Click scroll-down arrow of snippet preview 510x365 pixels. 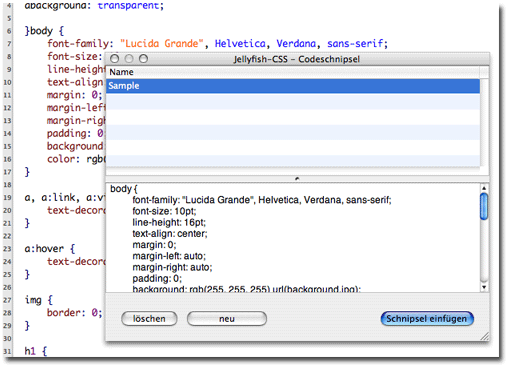tap(484, 287)
